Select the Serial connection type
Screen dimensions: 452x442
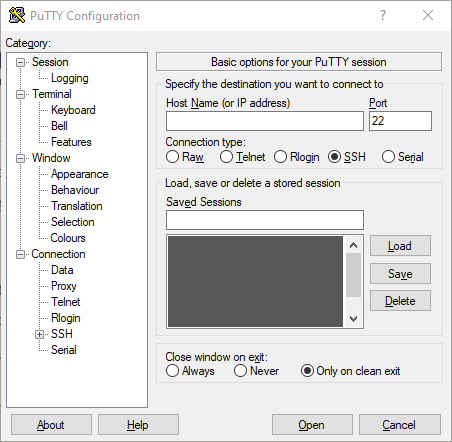[x=388, y=157]
